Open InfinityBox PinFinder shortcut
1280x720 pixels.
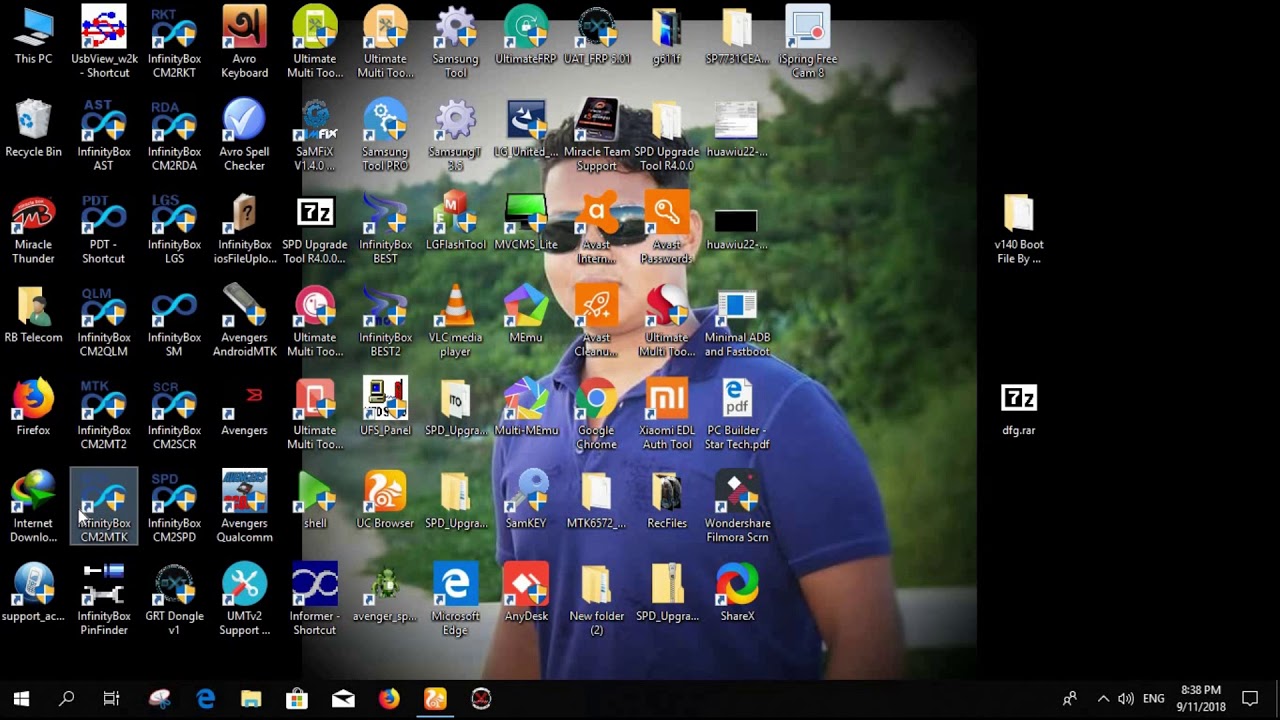click(104, 601)
